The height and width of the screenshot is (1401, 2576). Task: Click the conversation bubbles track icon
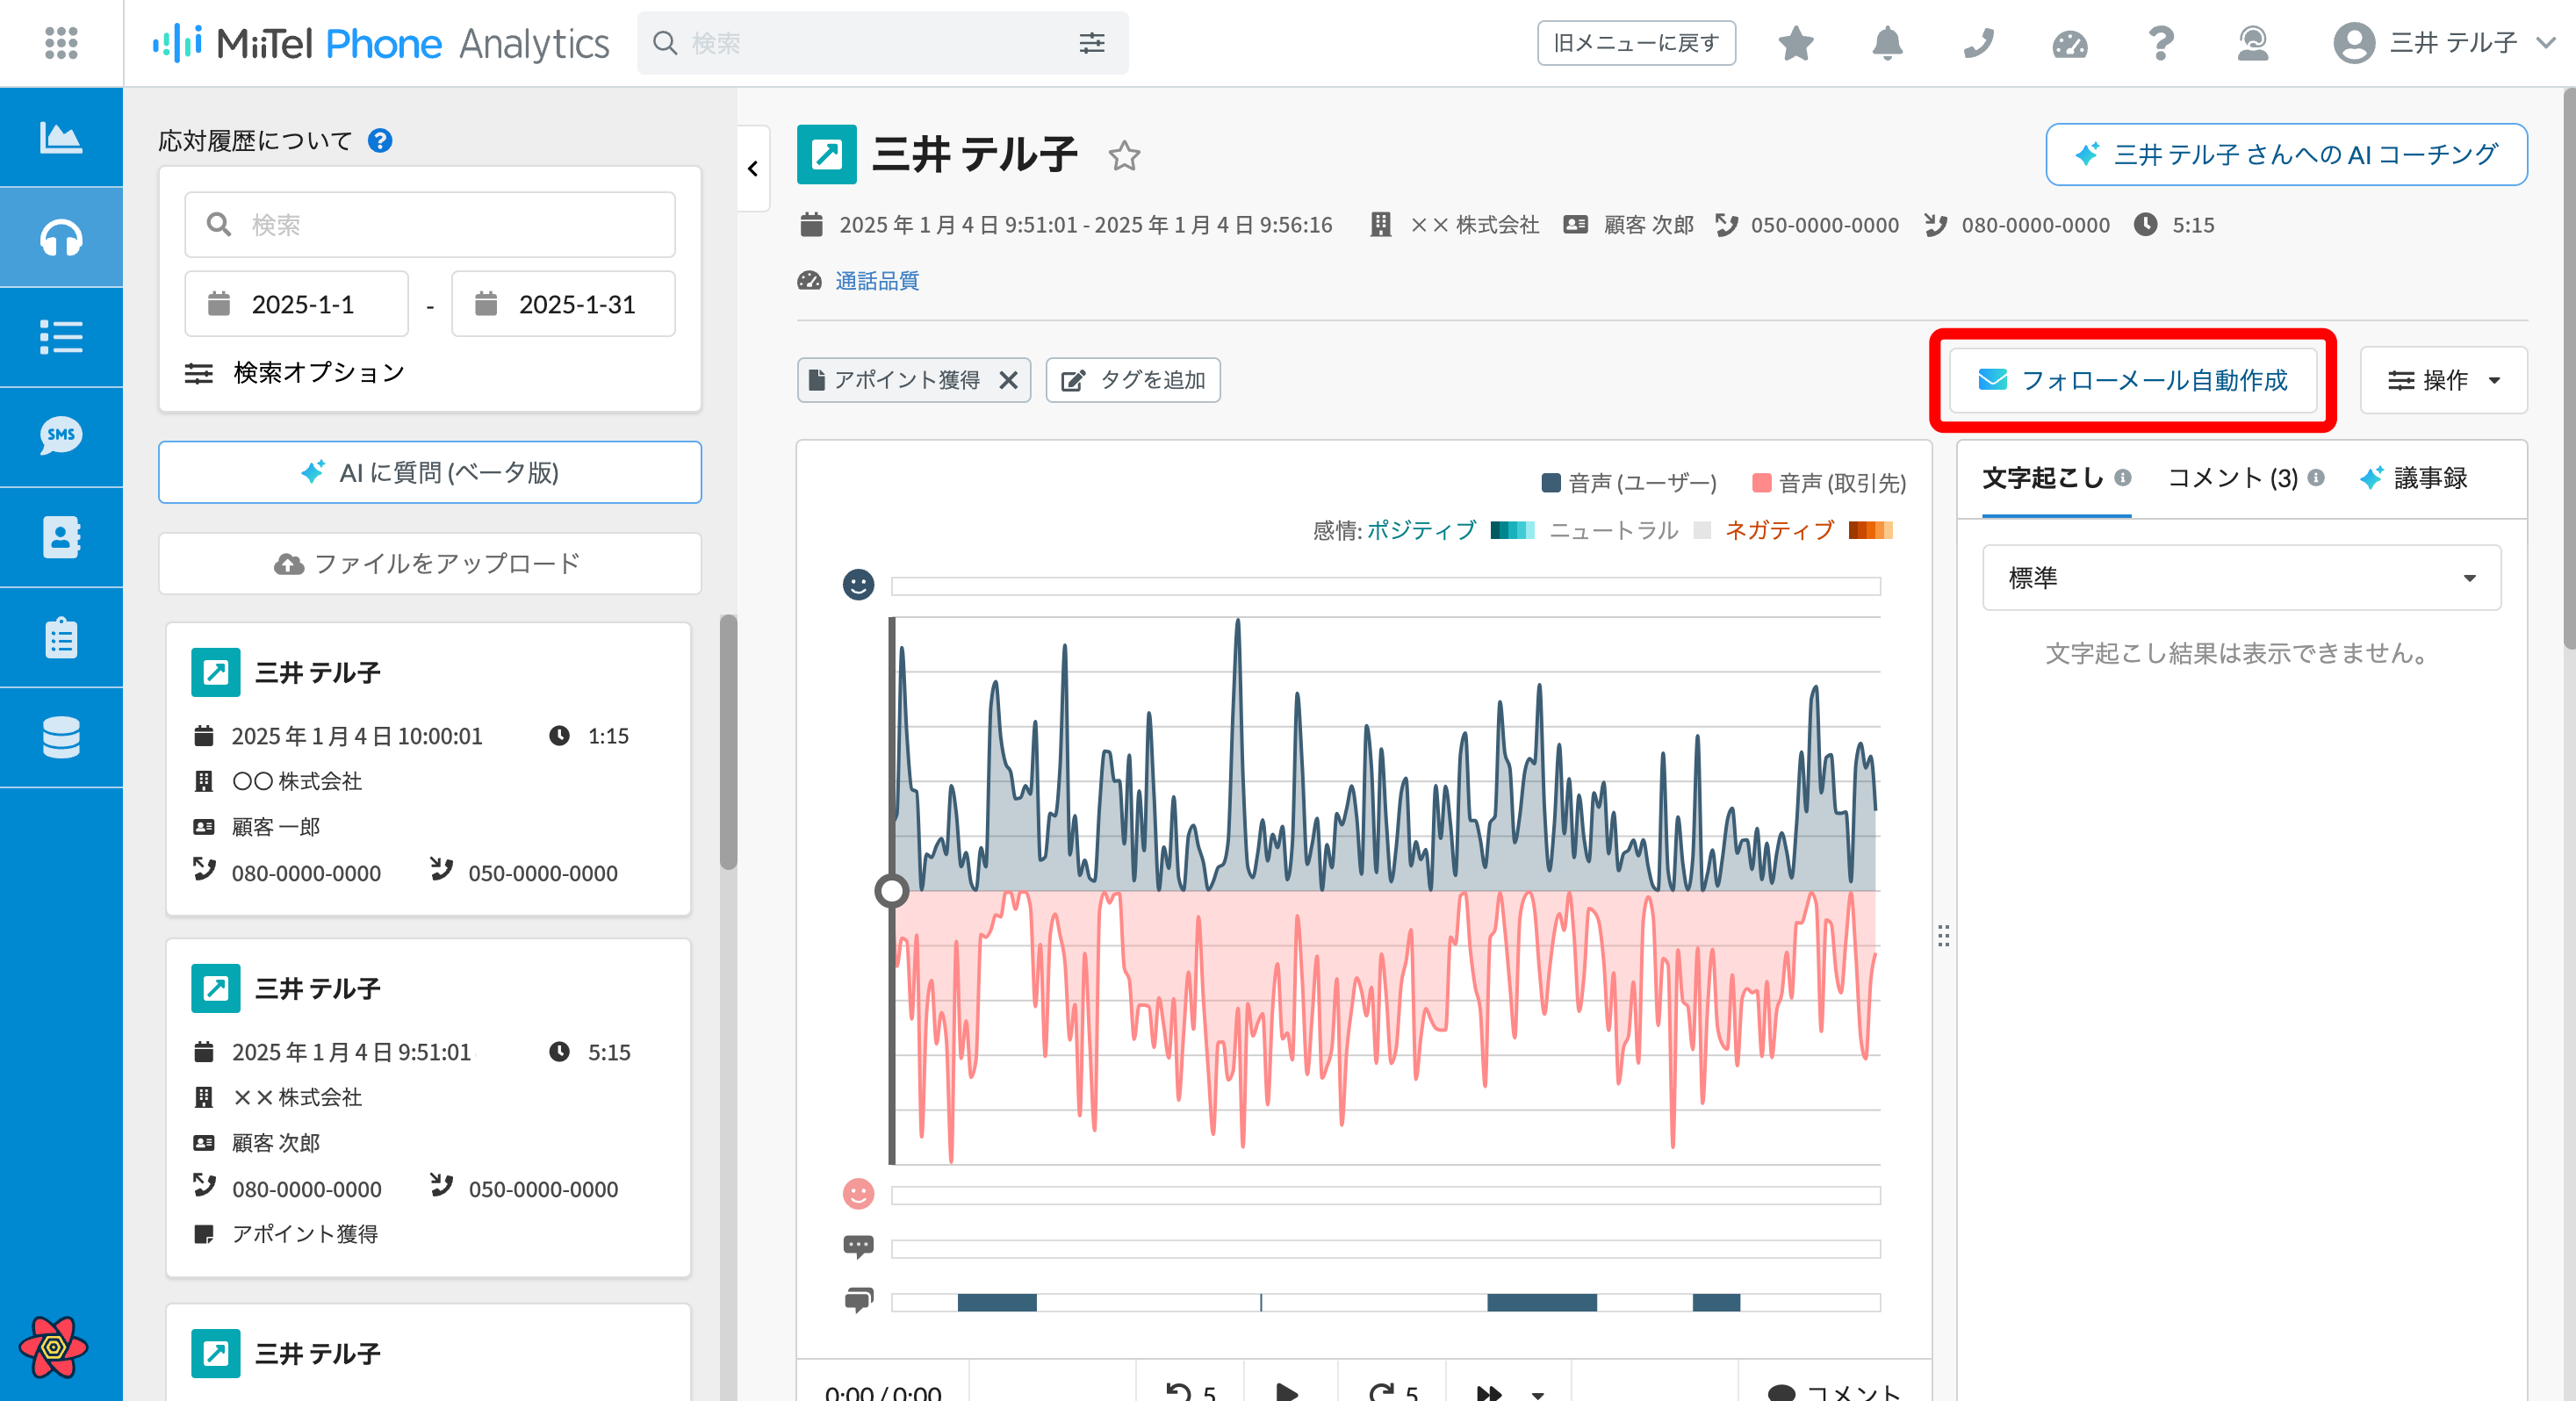pyautogui.click(x=858, y=1300)
